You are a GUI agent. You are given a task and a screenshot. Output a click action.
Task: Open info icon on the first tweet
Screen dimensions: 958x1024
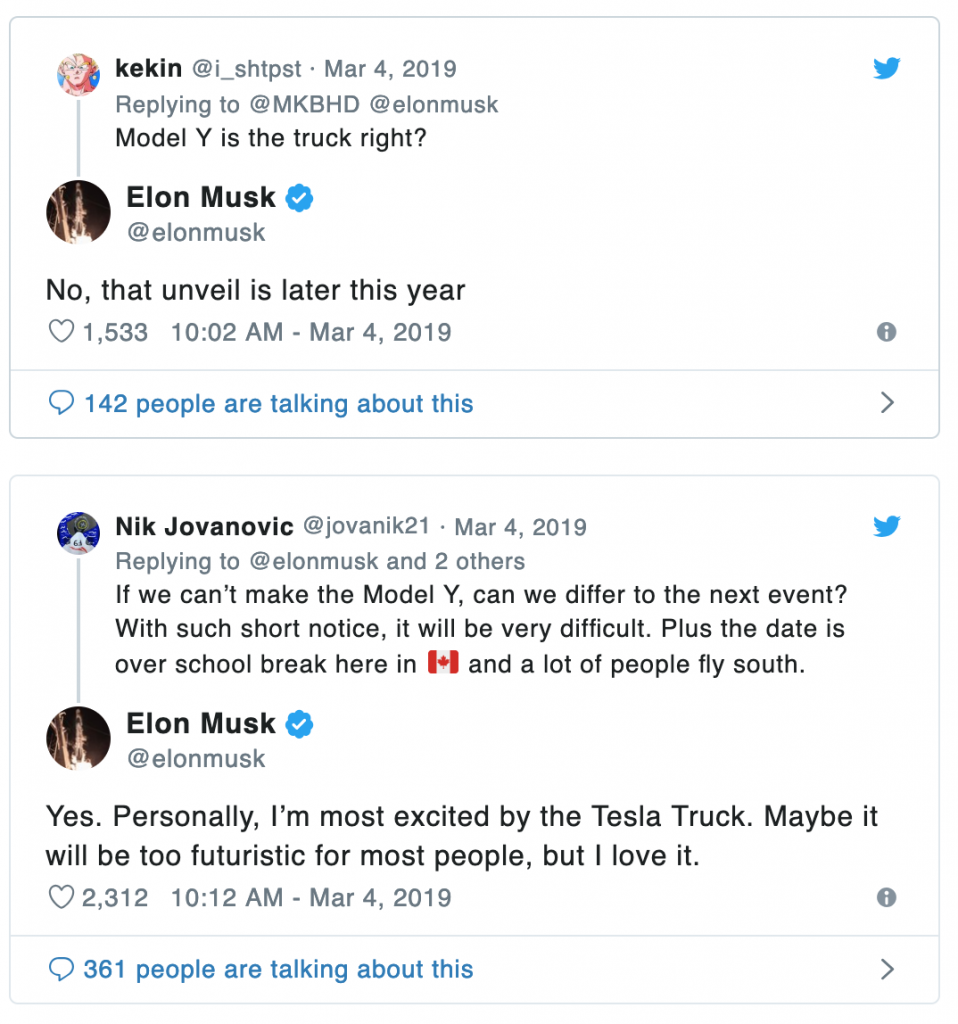(886, 332)
